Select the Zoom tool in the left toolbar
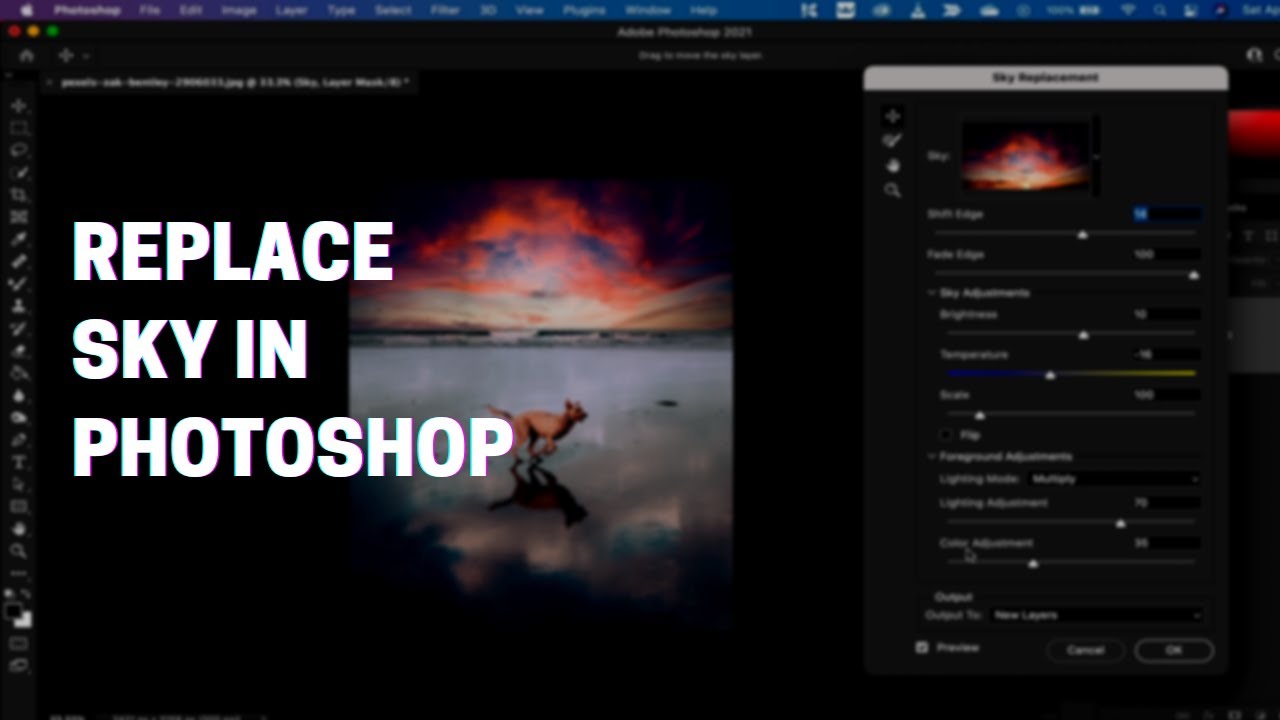The image size is (1280, 720). (19, 550)
